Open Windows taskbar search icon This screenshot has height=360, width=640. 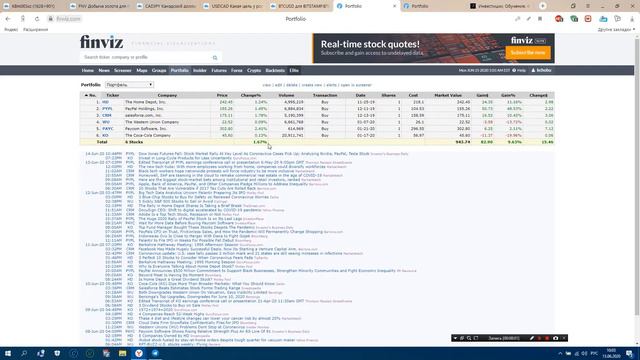pos(24,353)
